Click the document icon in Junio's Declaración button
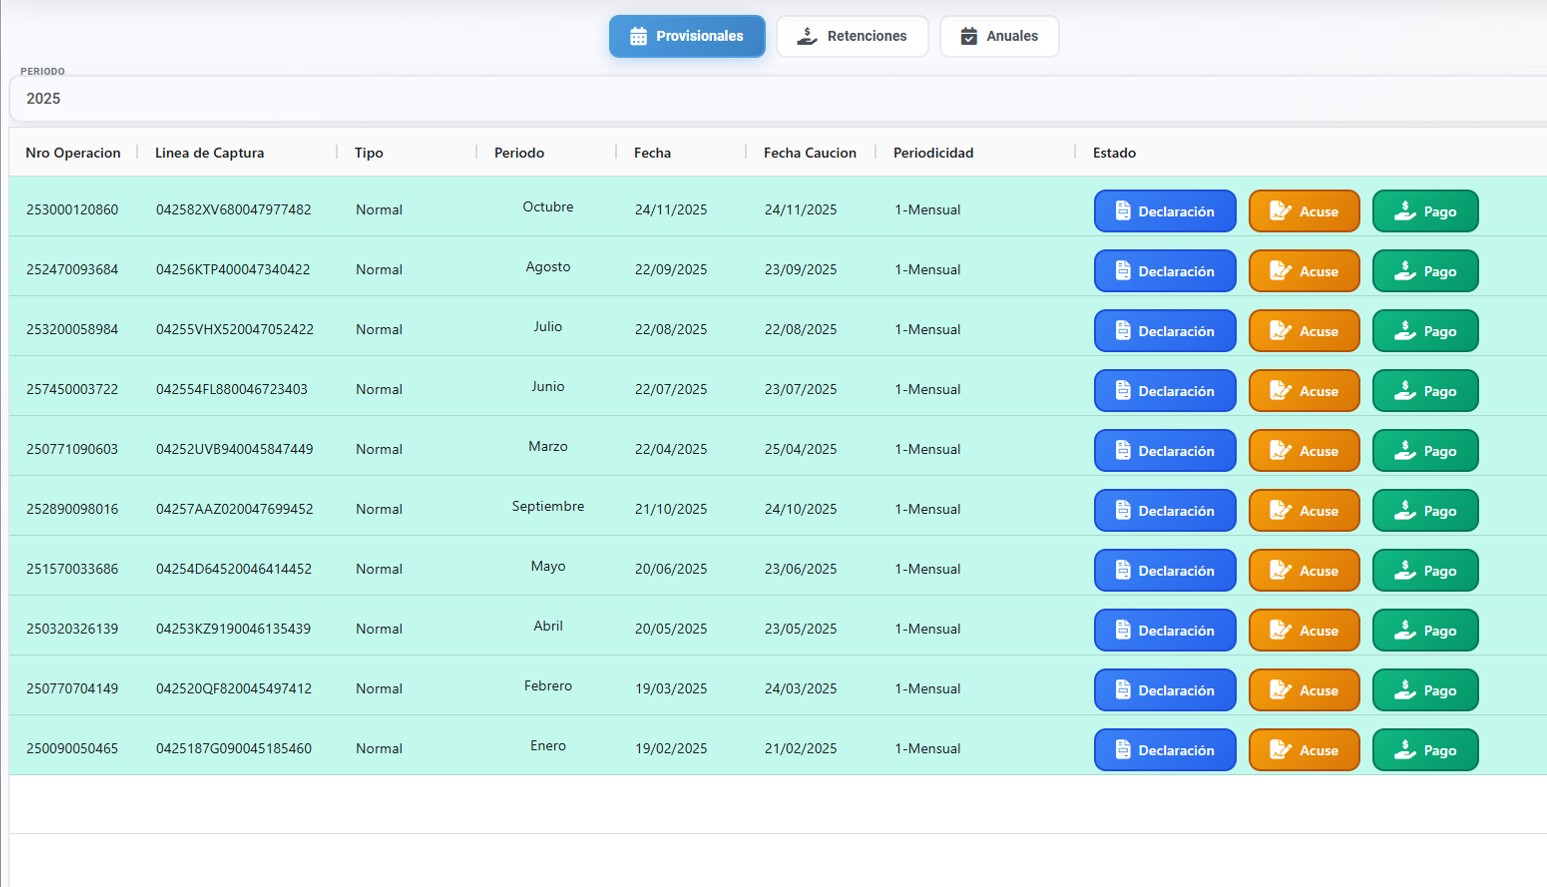The image size is (1547, 887). point(1123,391)
